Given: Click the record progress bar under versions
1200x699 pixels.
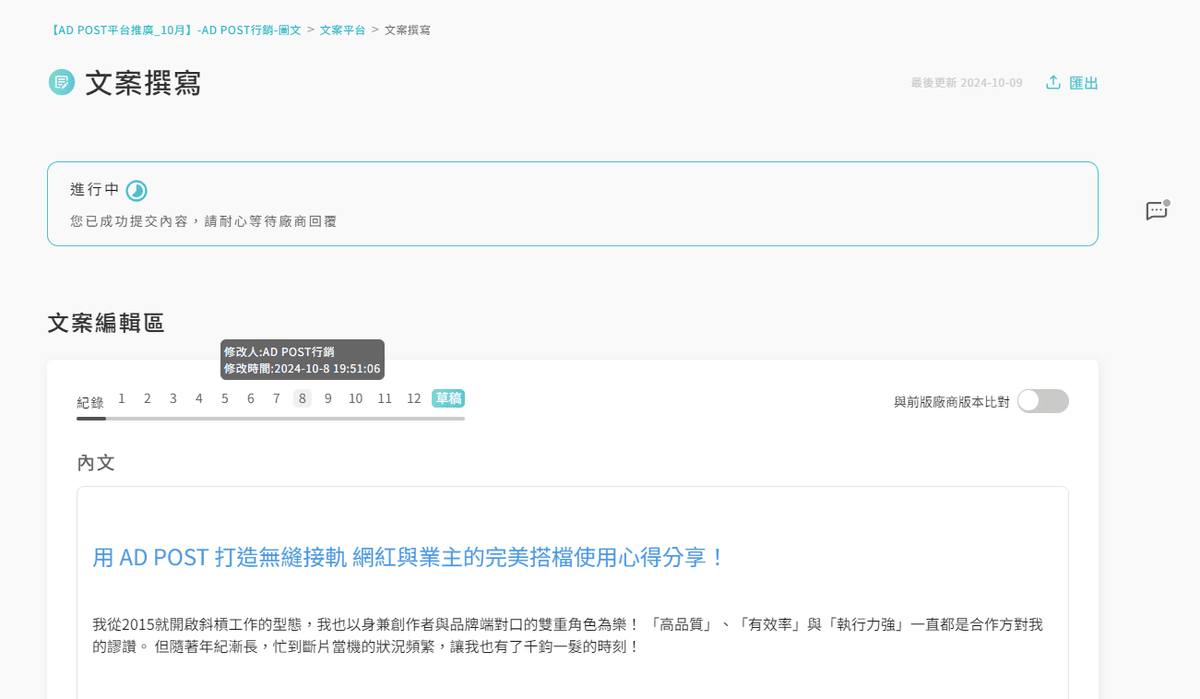Looking at the screenshot, I should pyautogui.click(x=271, y=418).
